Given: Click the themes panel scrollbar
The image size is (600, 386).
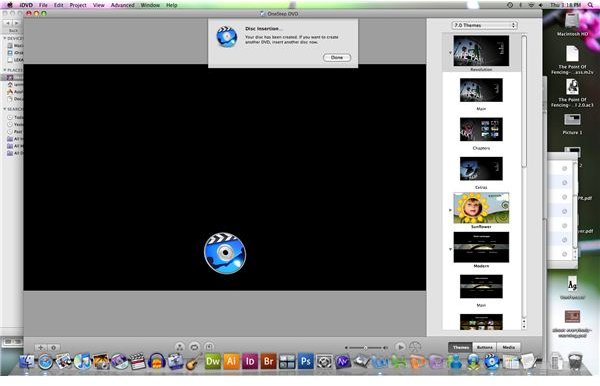Looking at the screenshot, I should click(524, 101).
